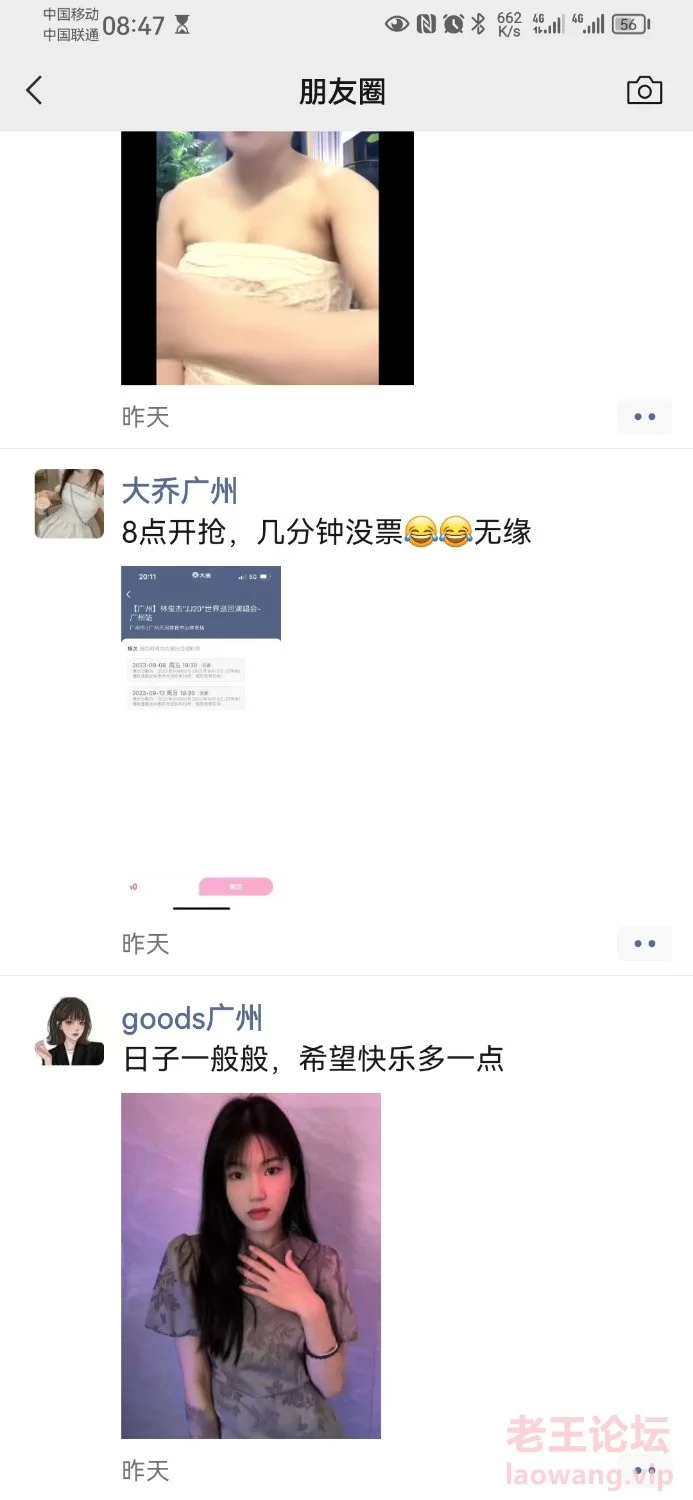Open goods广州 username link
693x1500 pixels.
[192, 1018]
